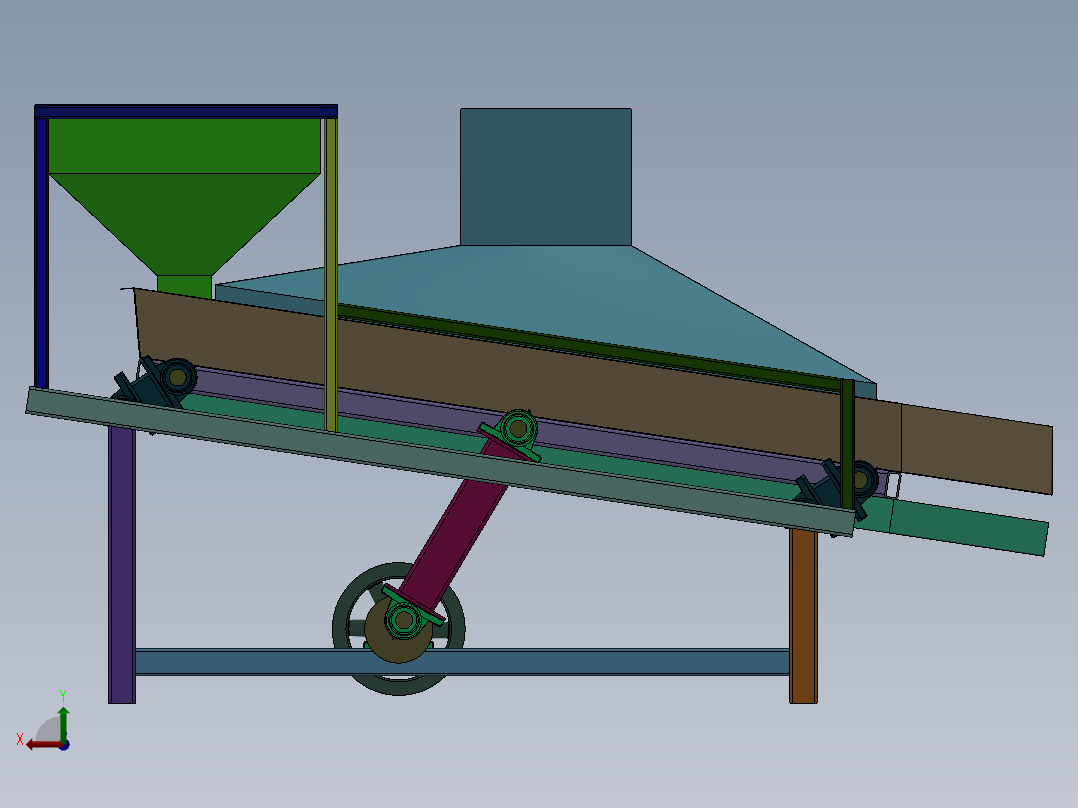Pick the hopper's narrow outlet neck
Screen dimensions: 1078x808
click(184, 286)
